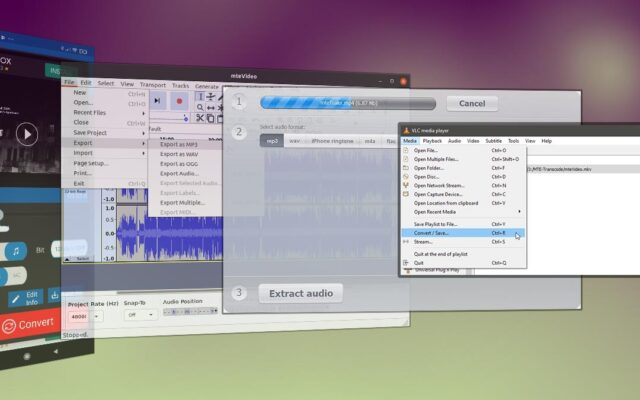Expand Open Recent Media submenu in VLC

pyautogui.click(x=464, y=212)
